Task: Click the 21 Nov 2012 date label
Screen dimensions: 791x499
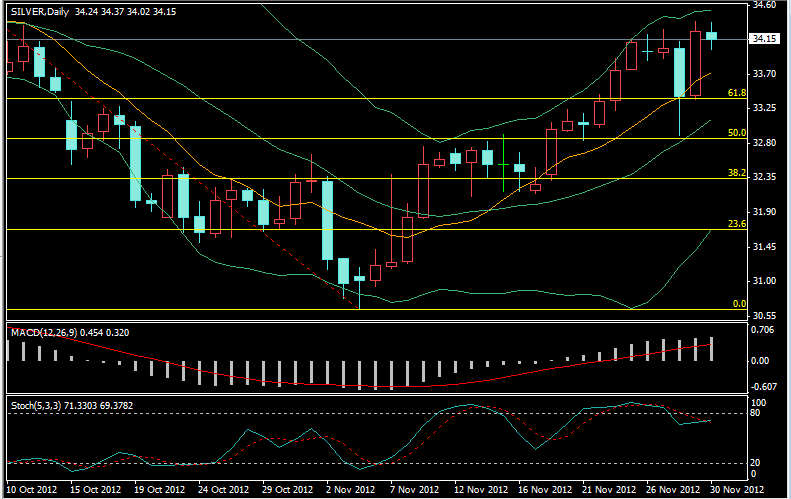Action: pyautogui.click(x=609, y=490)
